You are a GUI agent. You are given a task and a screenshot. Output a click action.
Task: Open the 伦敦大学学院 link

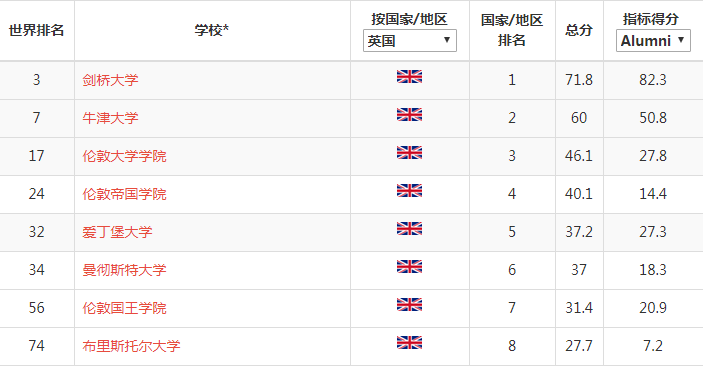124,156
